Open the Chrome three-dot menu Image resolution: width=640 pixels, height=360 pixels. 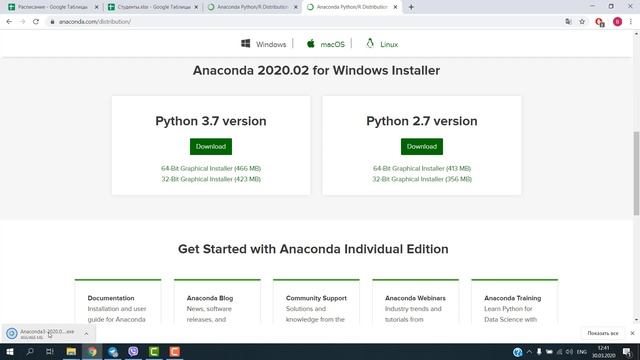pyautogui.click(x=631, y=22)
